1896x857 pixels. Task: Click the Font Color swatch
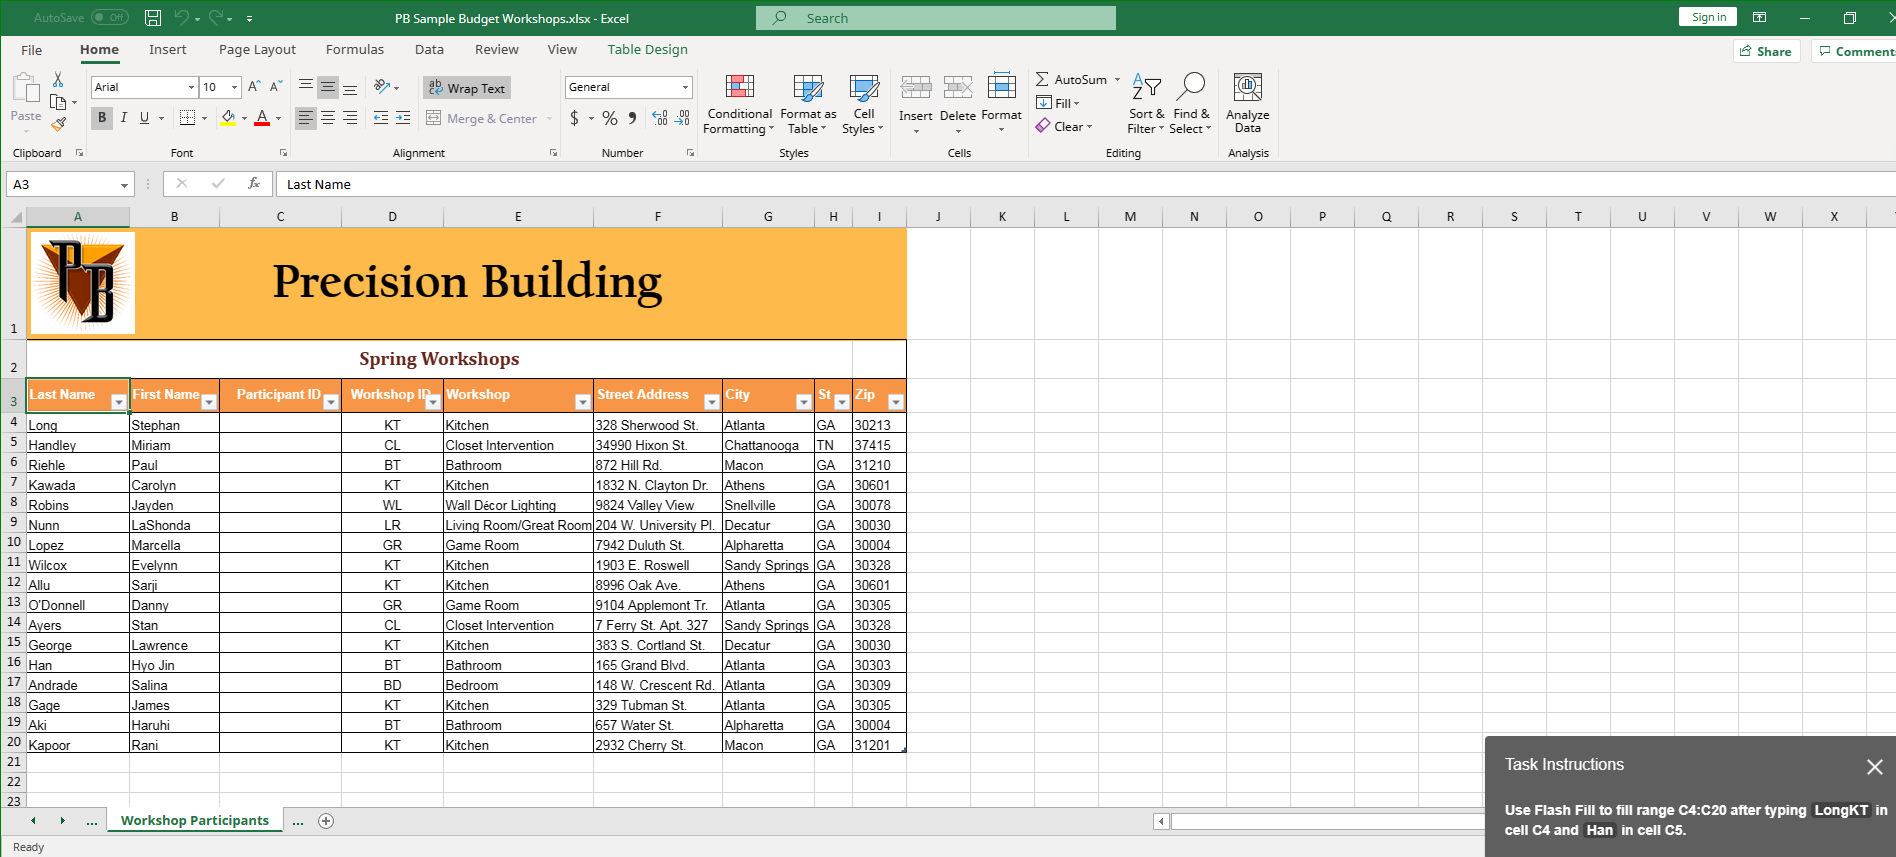[x=262, y=118]
